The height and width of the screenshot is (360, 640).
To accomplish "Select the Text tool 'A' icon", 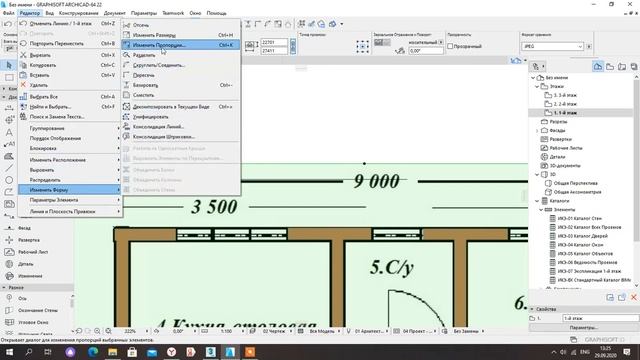I will click(9, 132).
